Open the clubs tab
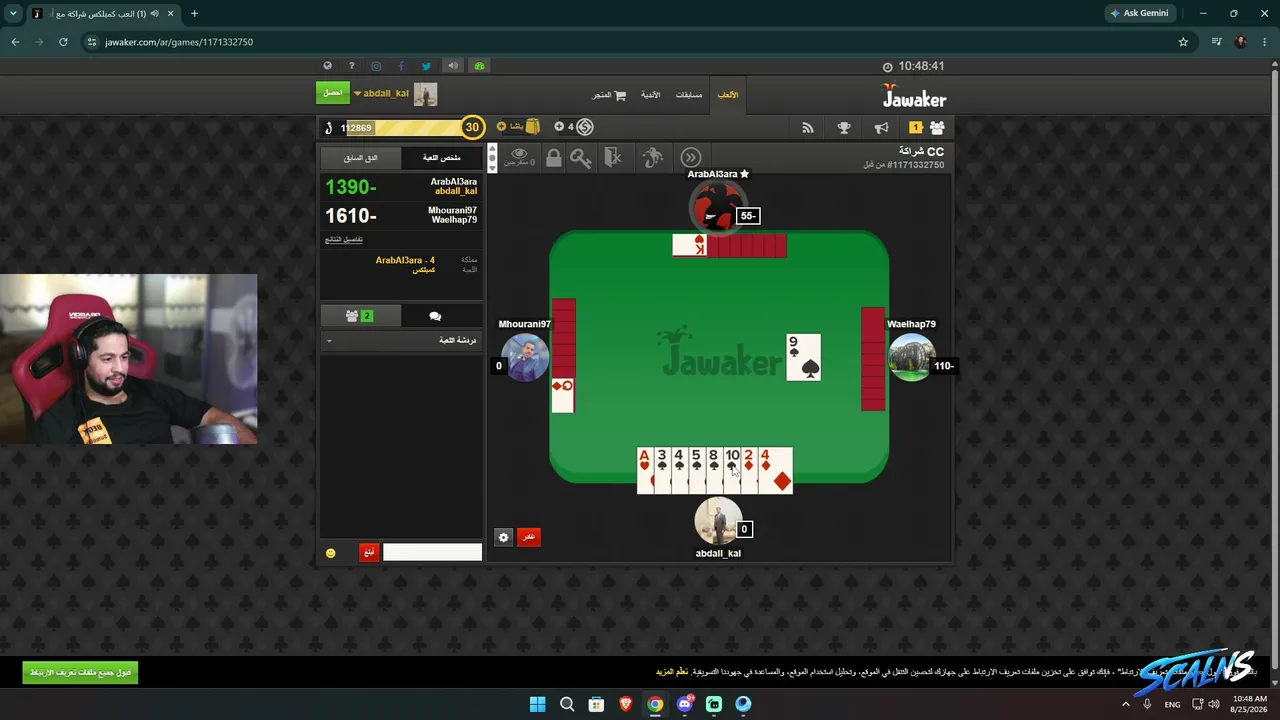1280x720 pixels. point(650,95)
